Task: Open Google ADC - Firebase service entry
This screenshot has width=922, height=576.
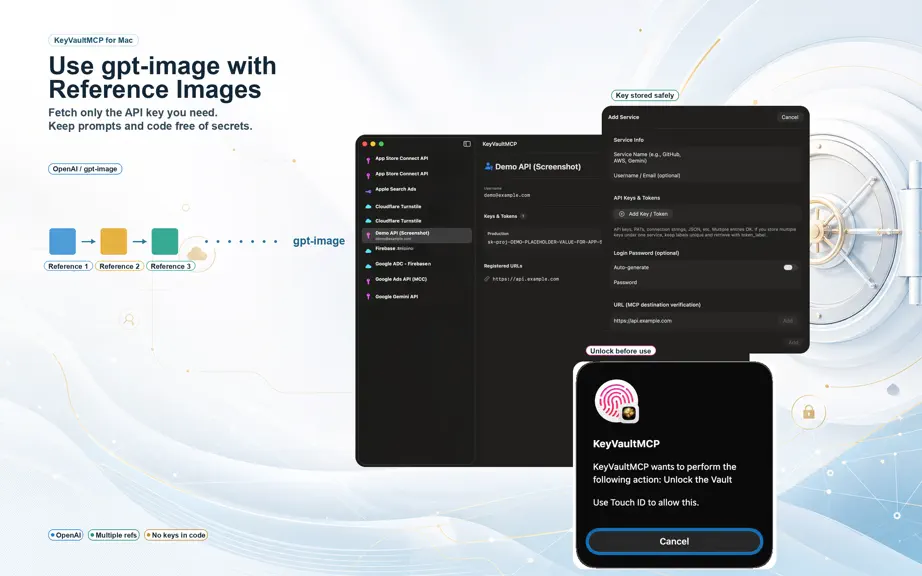Action: click(x=403, y=264)
